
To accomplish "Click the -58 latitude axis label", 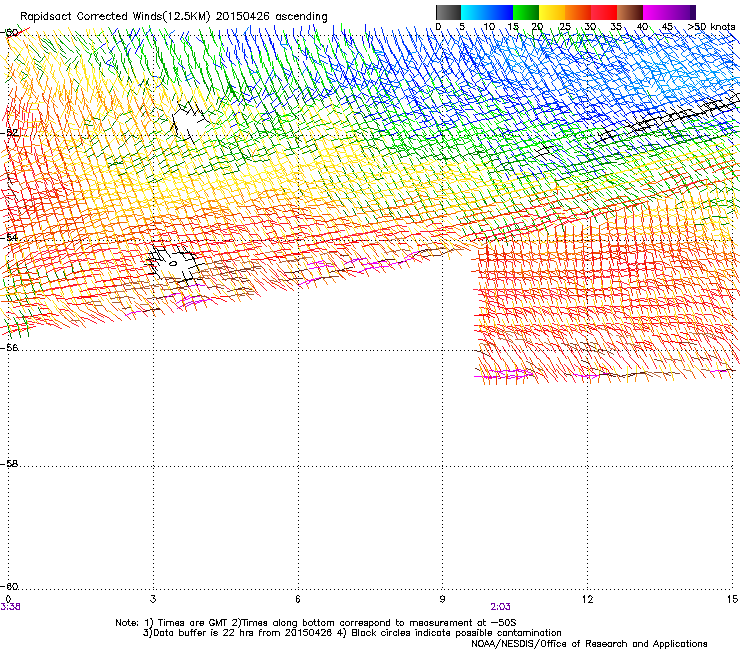I will [9, 464].
